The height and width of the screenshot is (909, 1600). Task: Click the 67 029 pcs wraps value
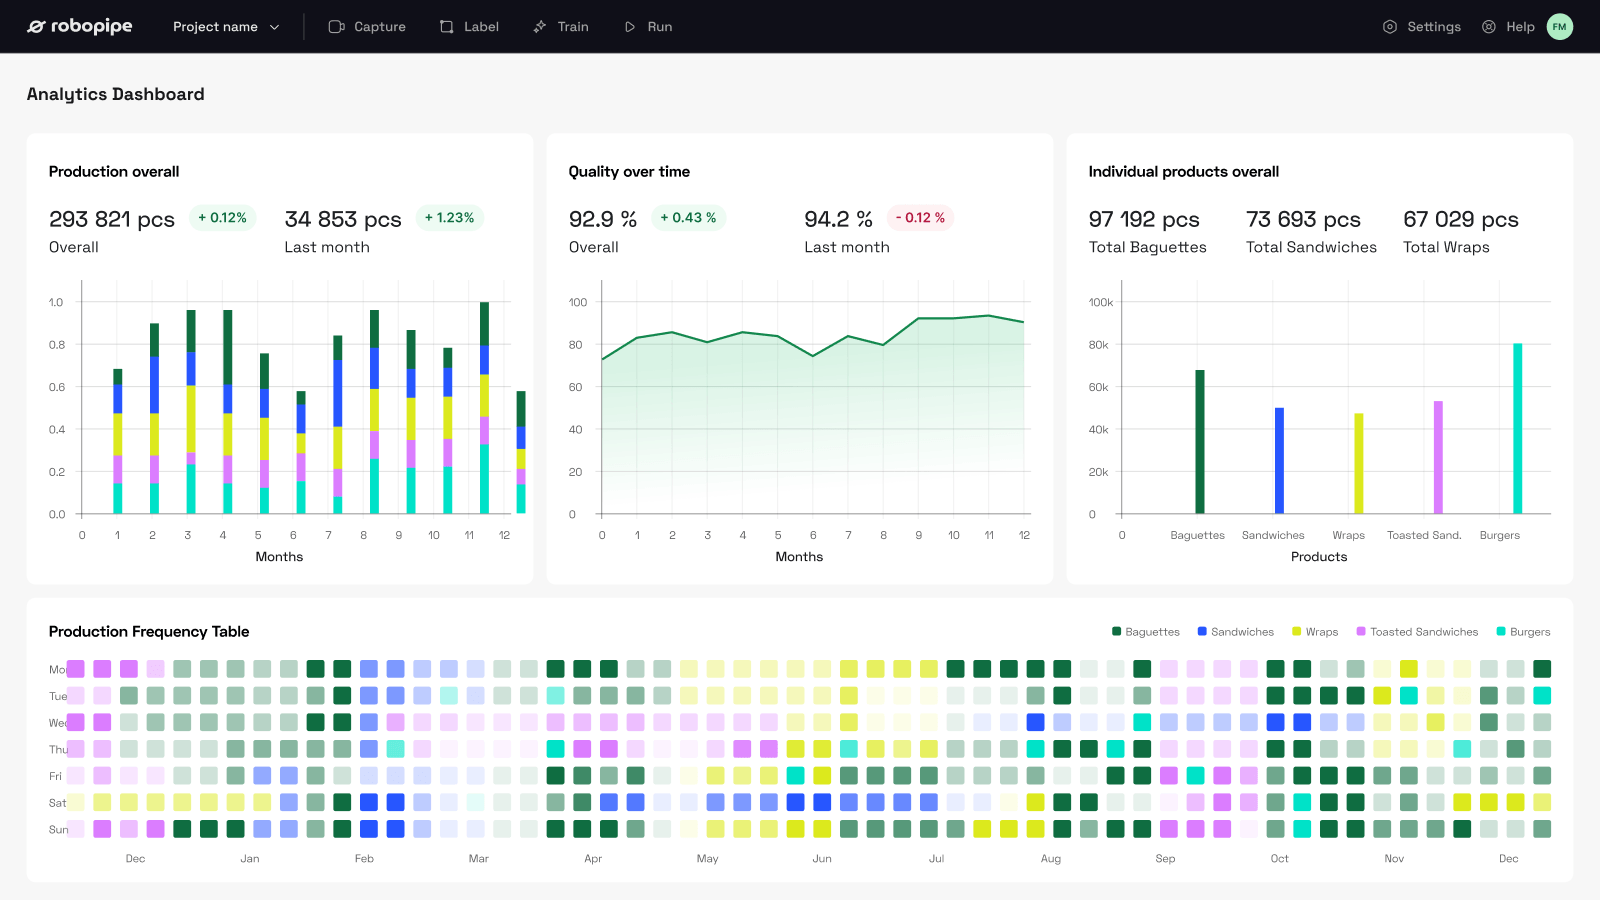point(1461,219)
